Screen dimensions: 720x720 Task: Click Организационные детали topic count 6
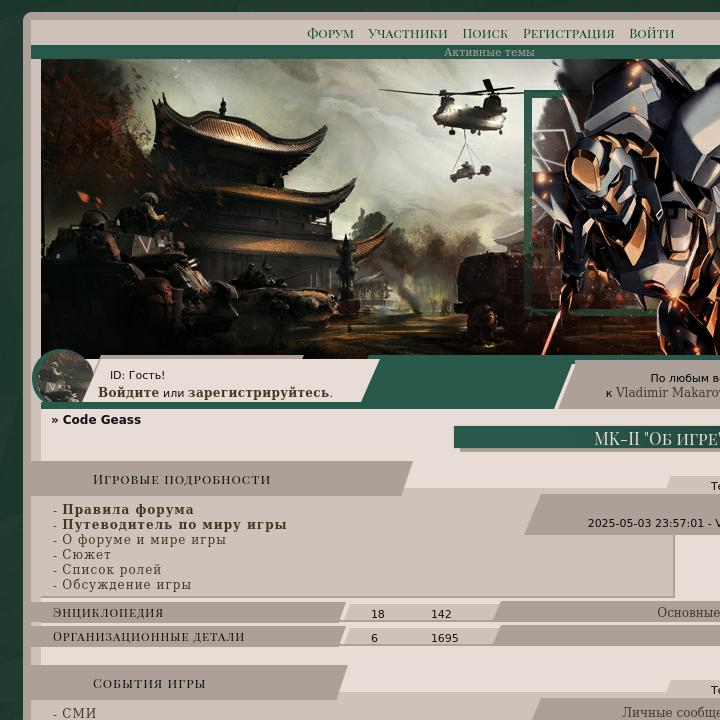(x=374, y=638)
